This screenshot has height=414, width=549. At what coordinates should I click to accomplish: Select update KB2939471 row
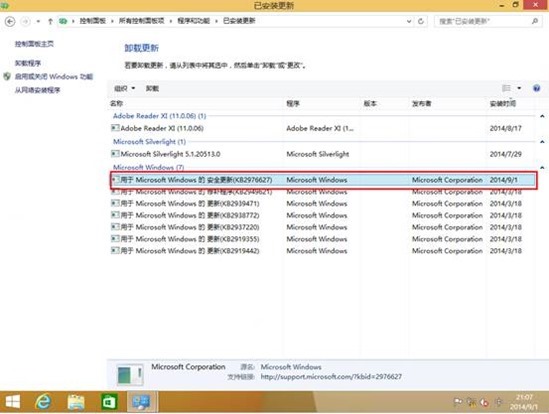click(x=323, y=203)
